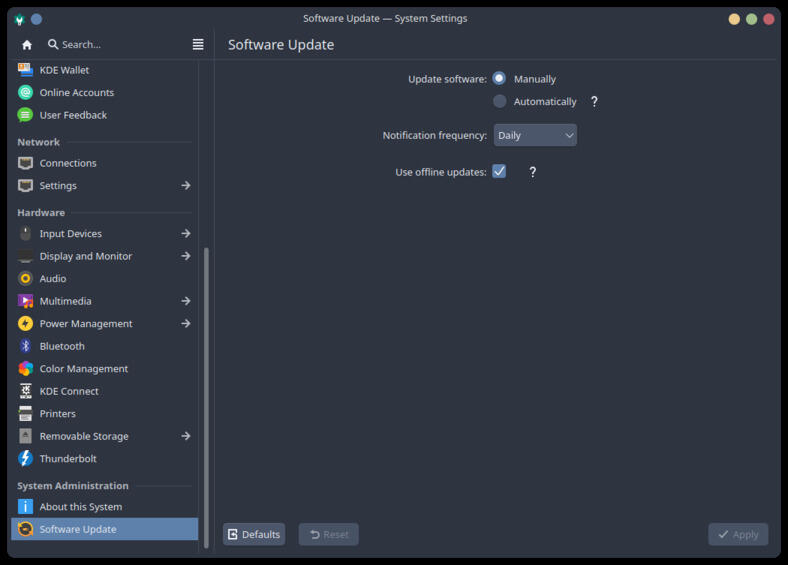The image size is (788, 565).
Task: Click the Network Settings icon
Action: click(25, 185)
